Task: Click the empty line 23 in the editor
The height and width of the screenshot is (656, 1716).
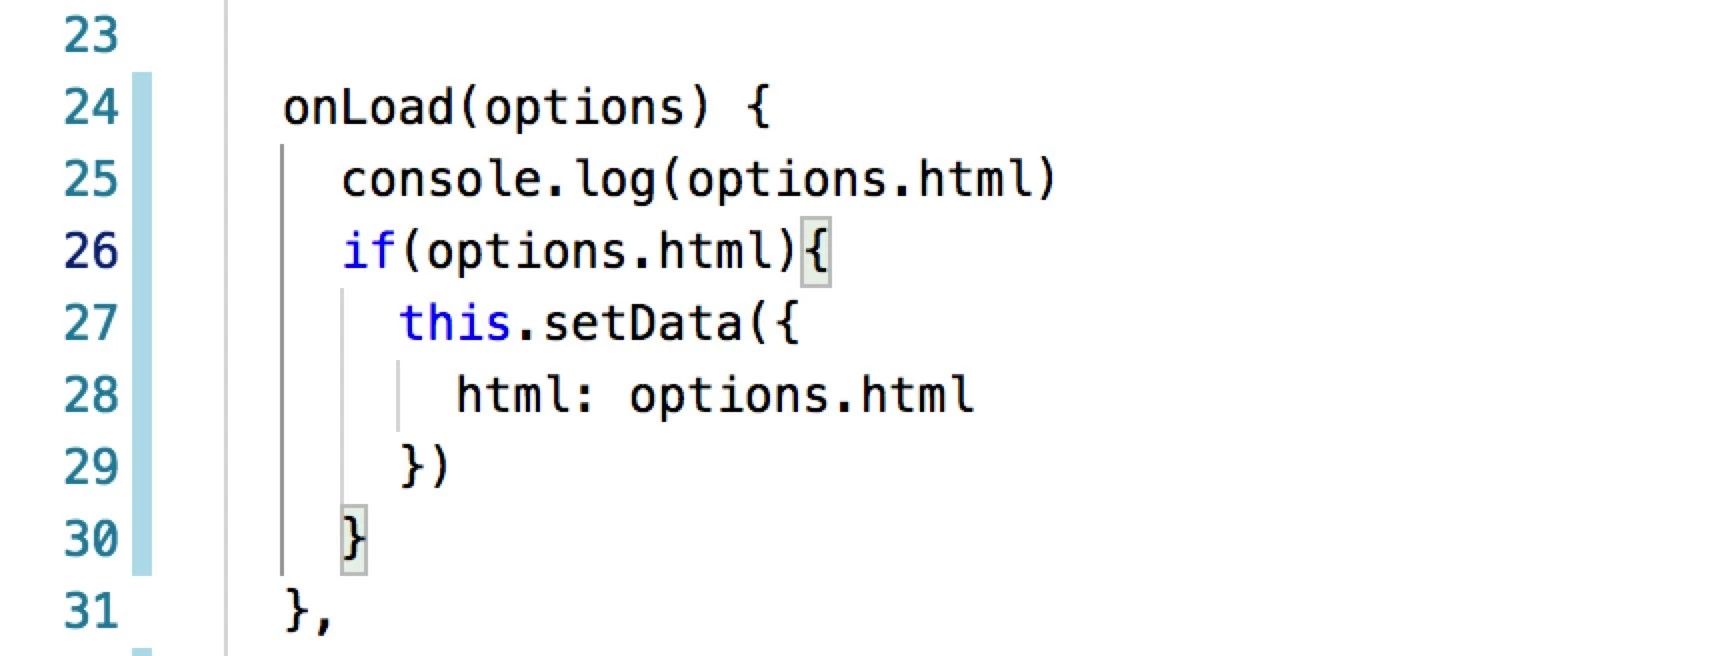Action: pos(970,35)
